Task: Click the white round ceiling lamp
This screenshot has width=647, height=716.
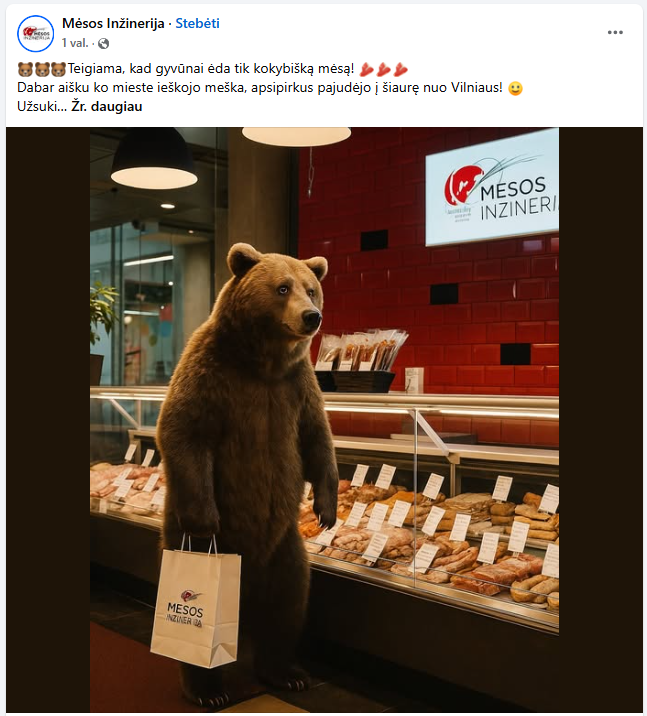Action: (x=296, y=136)
